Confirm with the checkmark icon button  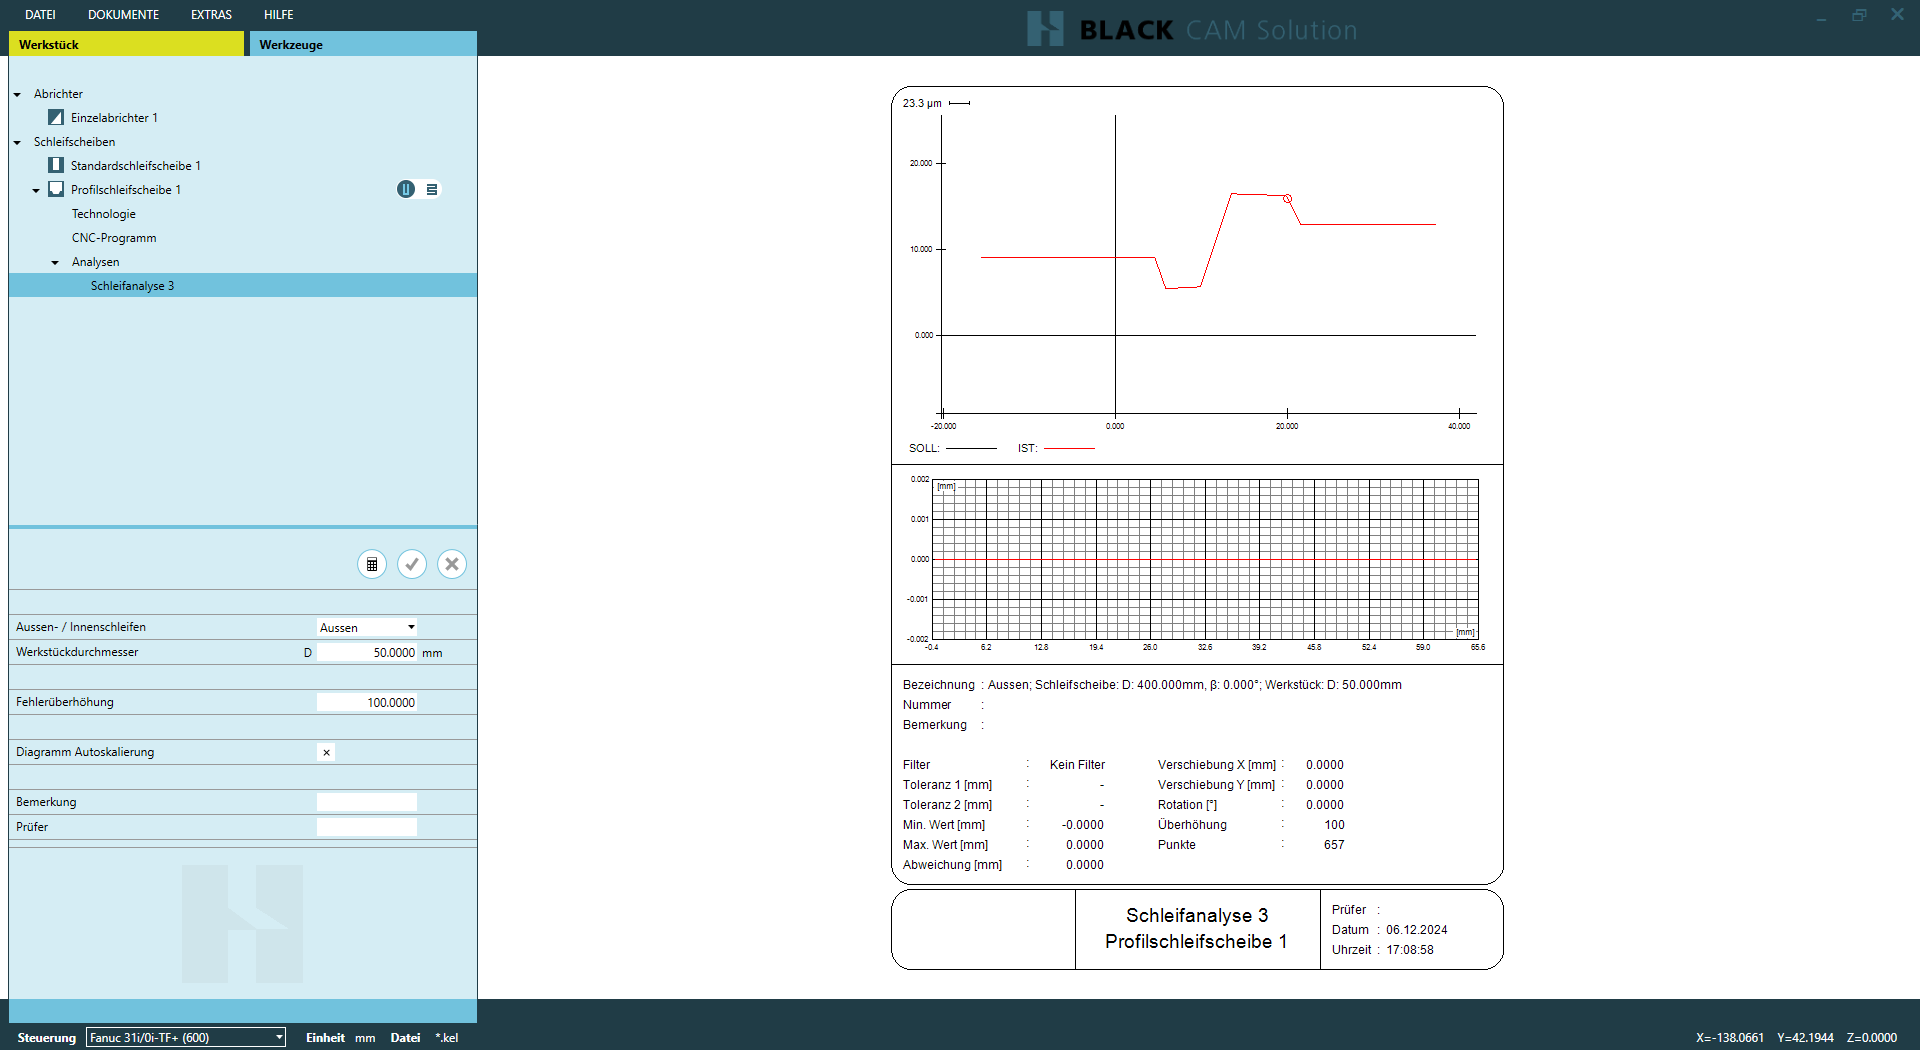(412, 564)
